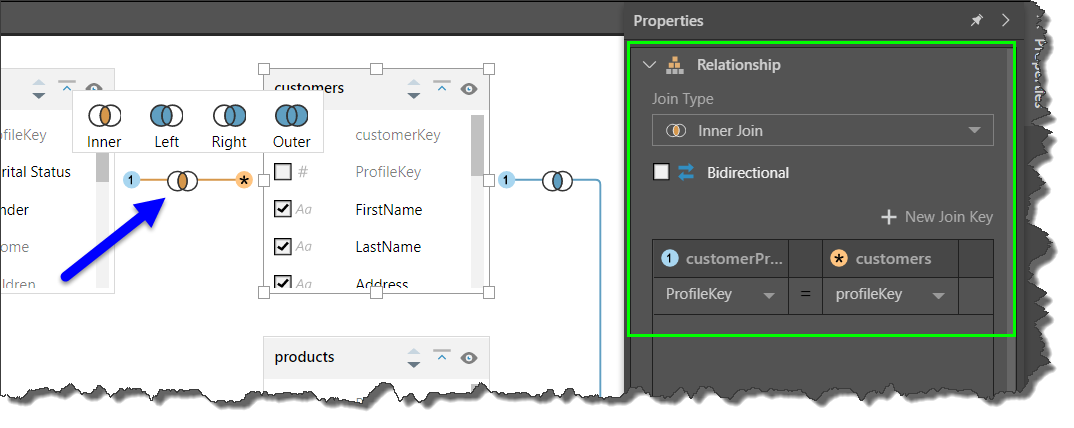
Task: Collapse the Relationship section
Action: coord(650,65)
